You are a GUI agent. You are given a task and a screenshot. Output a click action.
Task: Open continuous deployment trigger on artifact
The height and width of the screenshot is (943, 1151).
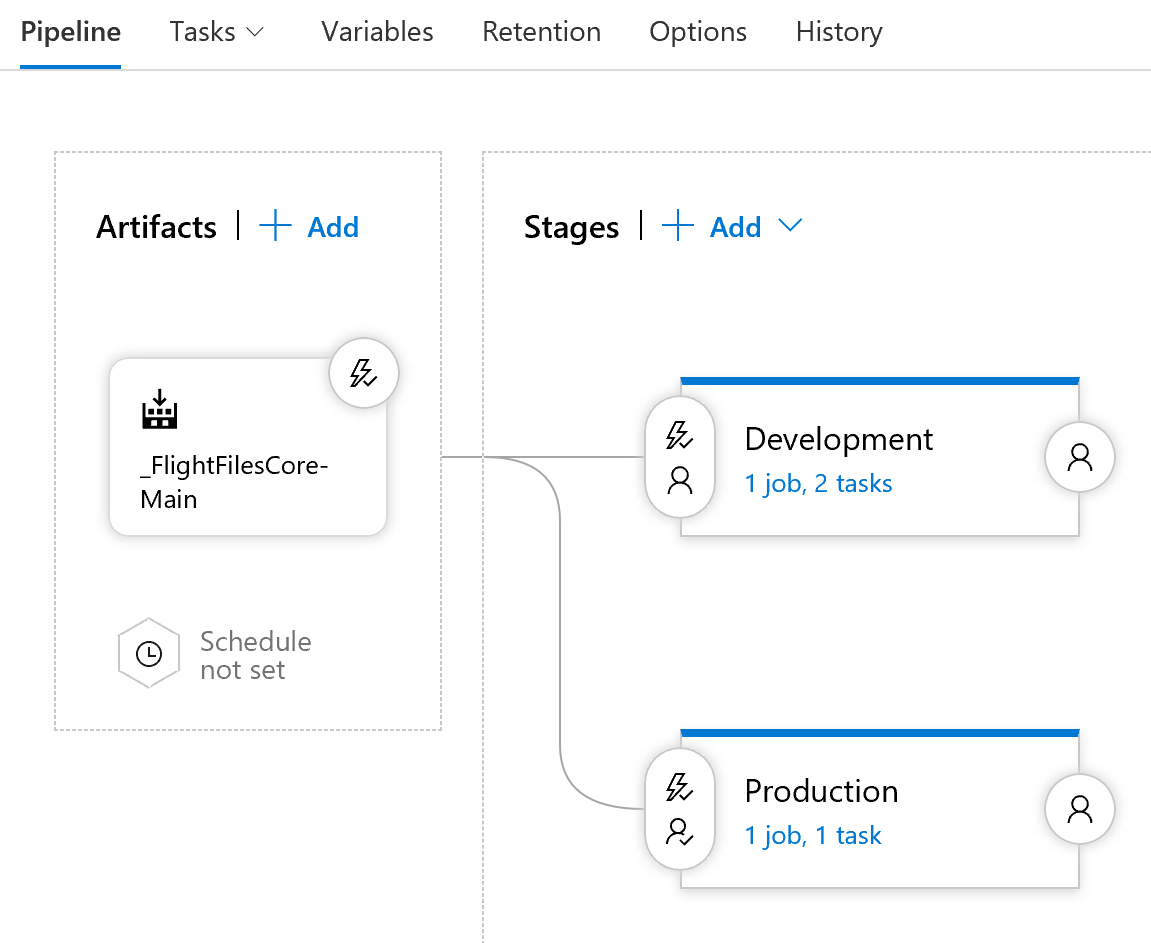364,374
